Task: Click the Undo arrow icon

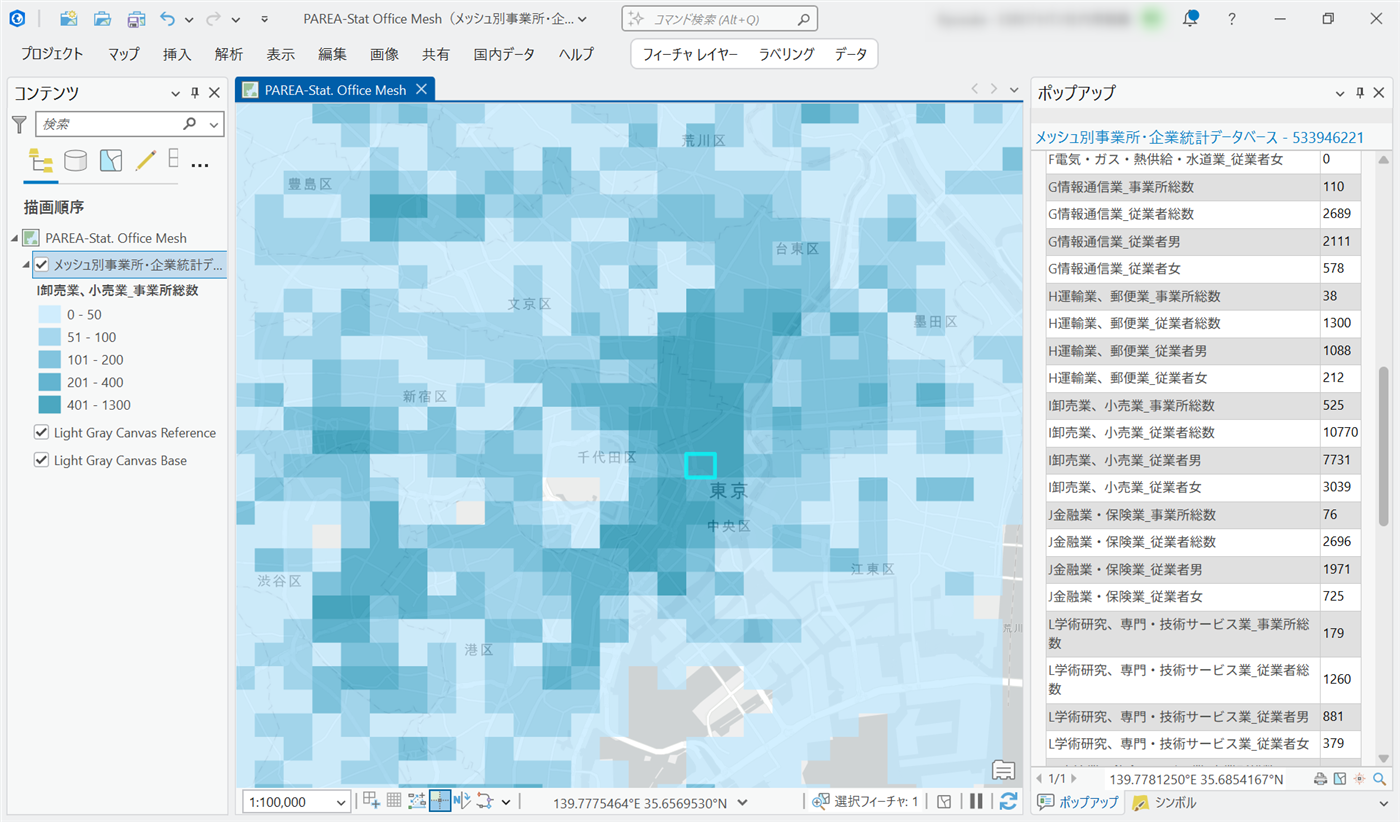Action: [x=167, y=19]
